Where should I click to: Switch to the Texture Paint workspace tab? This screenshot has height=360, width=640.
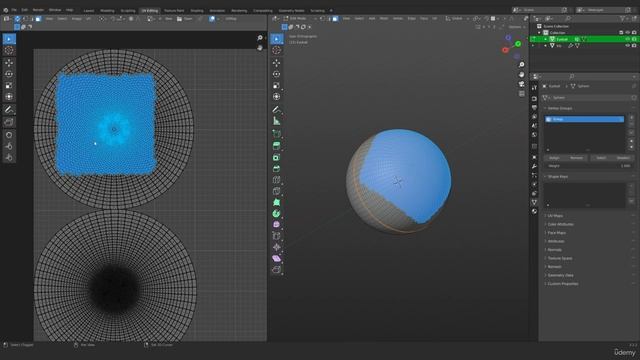(174, 11)
